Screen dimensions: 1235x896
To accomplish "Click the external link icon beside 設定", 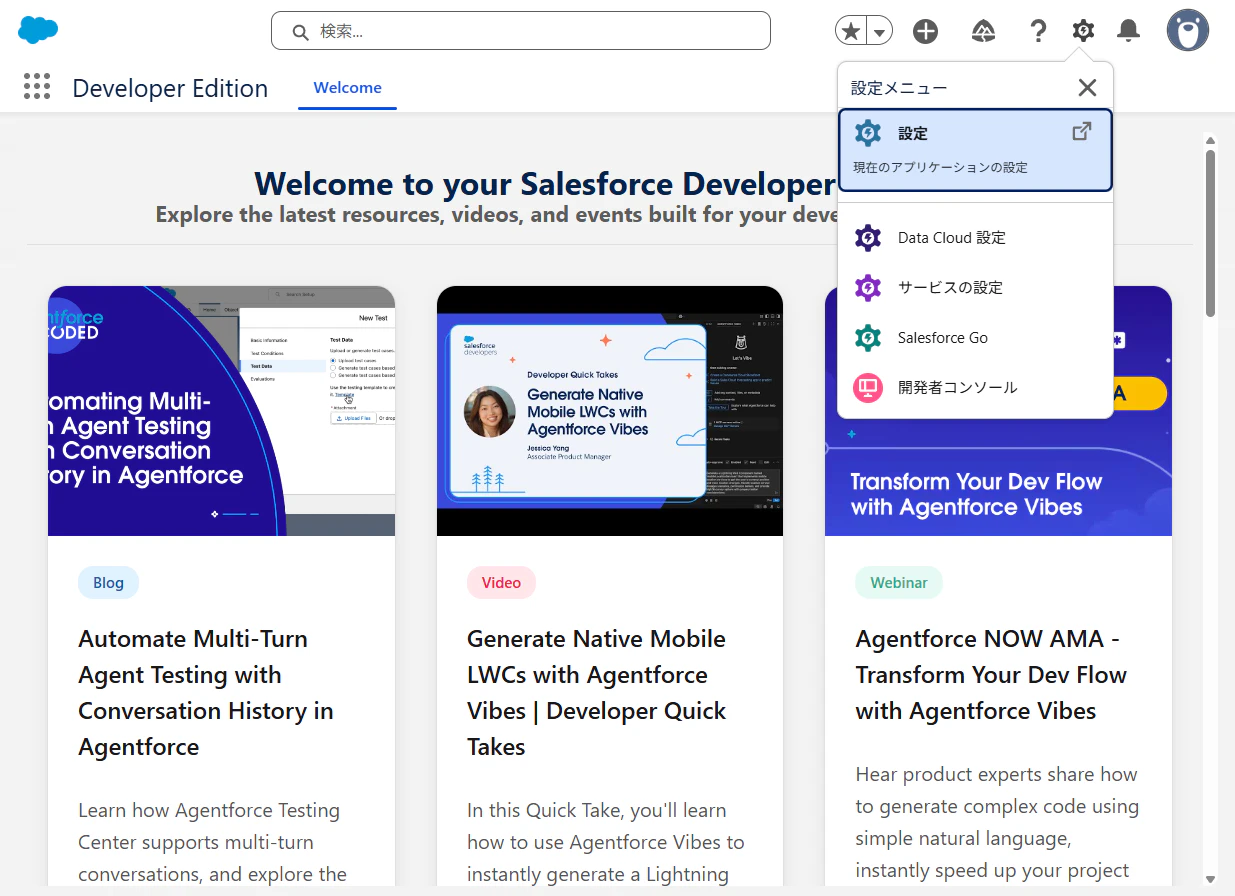I will click(1082, 131).
